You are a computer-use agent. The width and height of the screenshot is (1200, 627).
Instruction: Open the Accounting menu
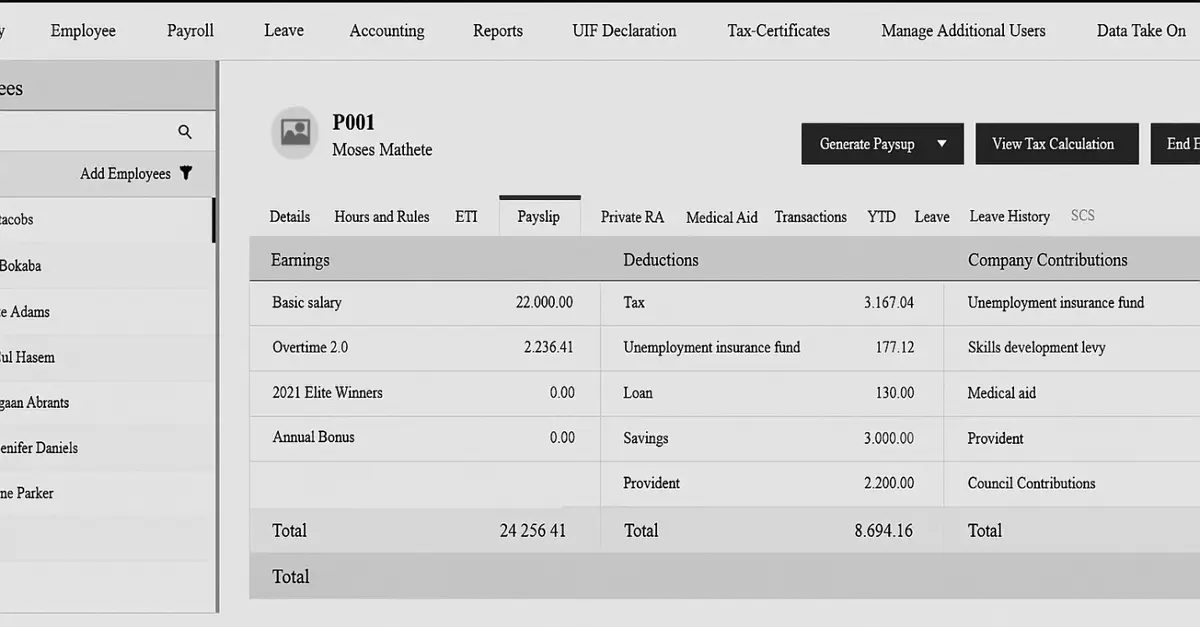386,30
